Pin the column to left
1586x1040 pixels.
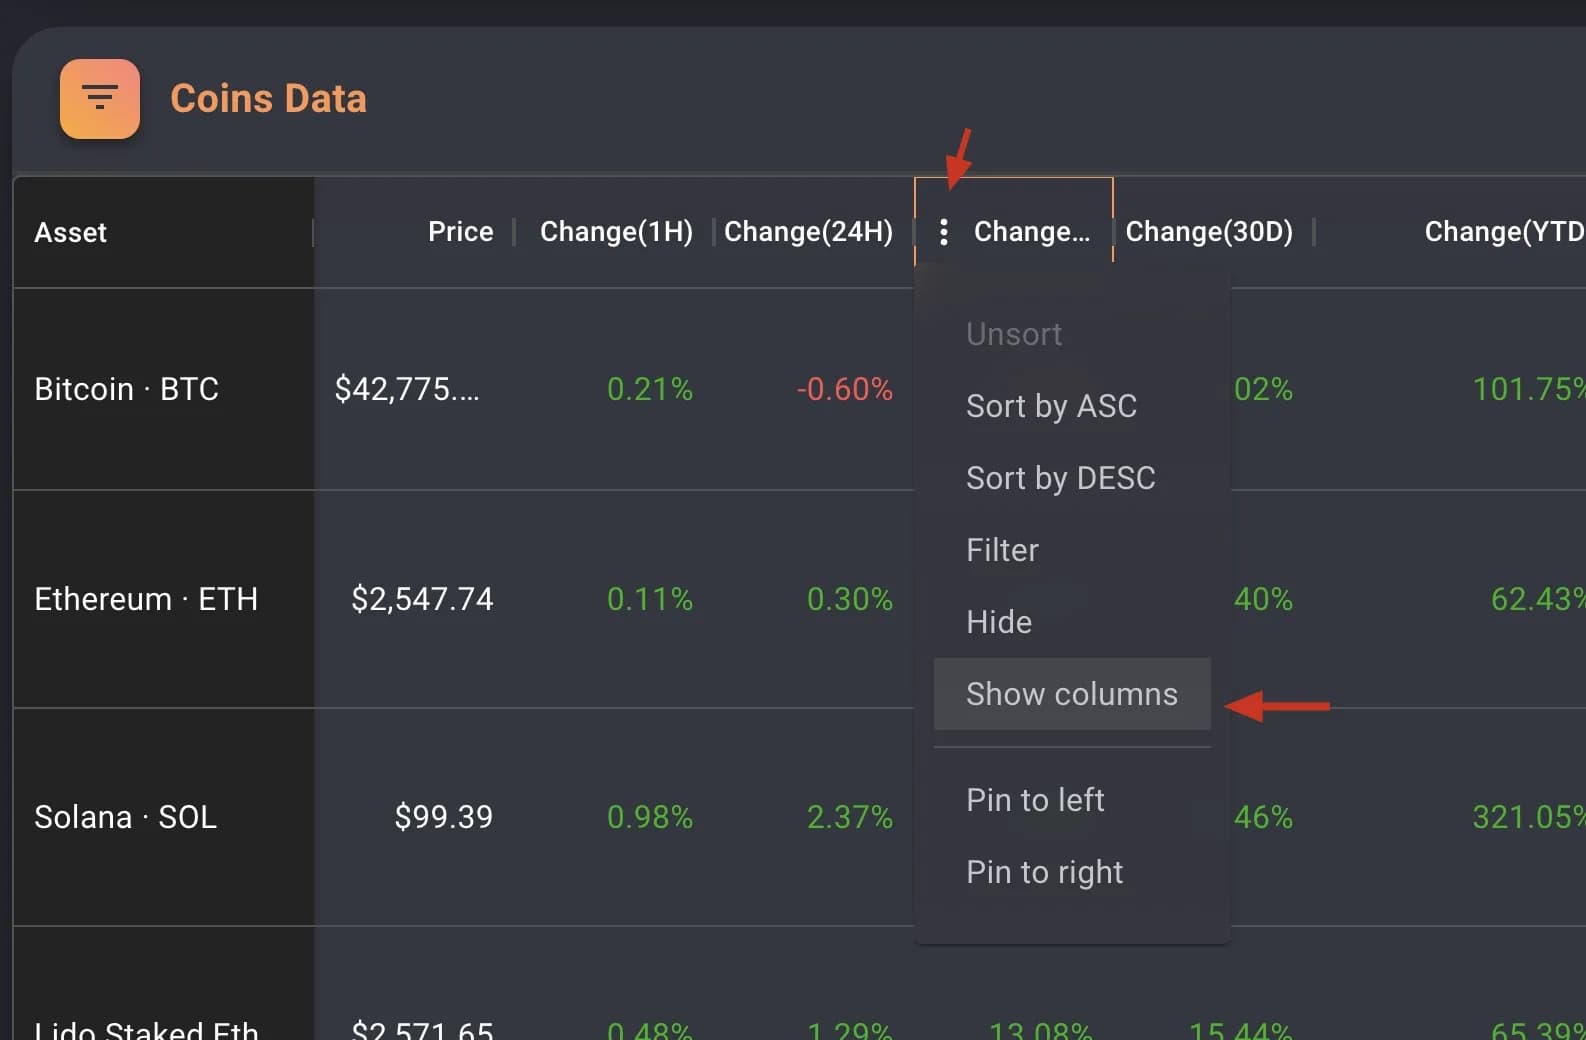[1035, 800]
